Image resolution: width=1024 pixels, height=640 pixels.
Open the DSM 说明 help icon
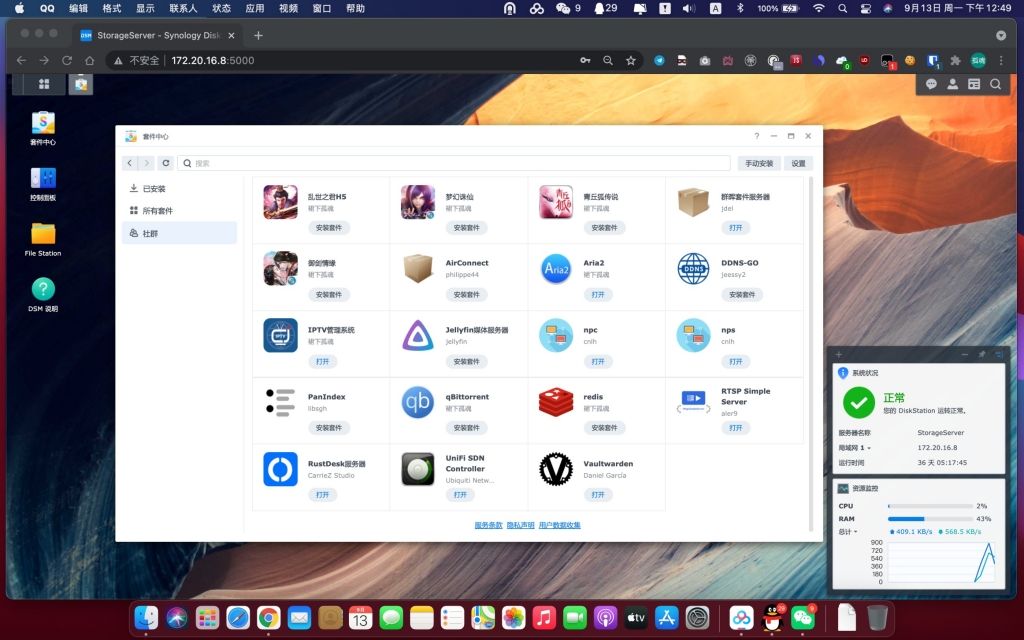(43, 289)
